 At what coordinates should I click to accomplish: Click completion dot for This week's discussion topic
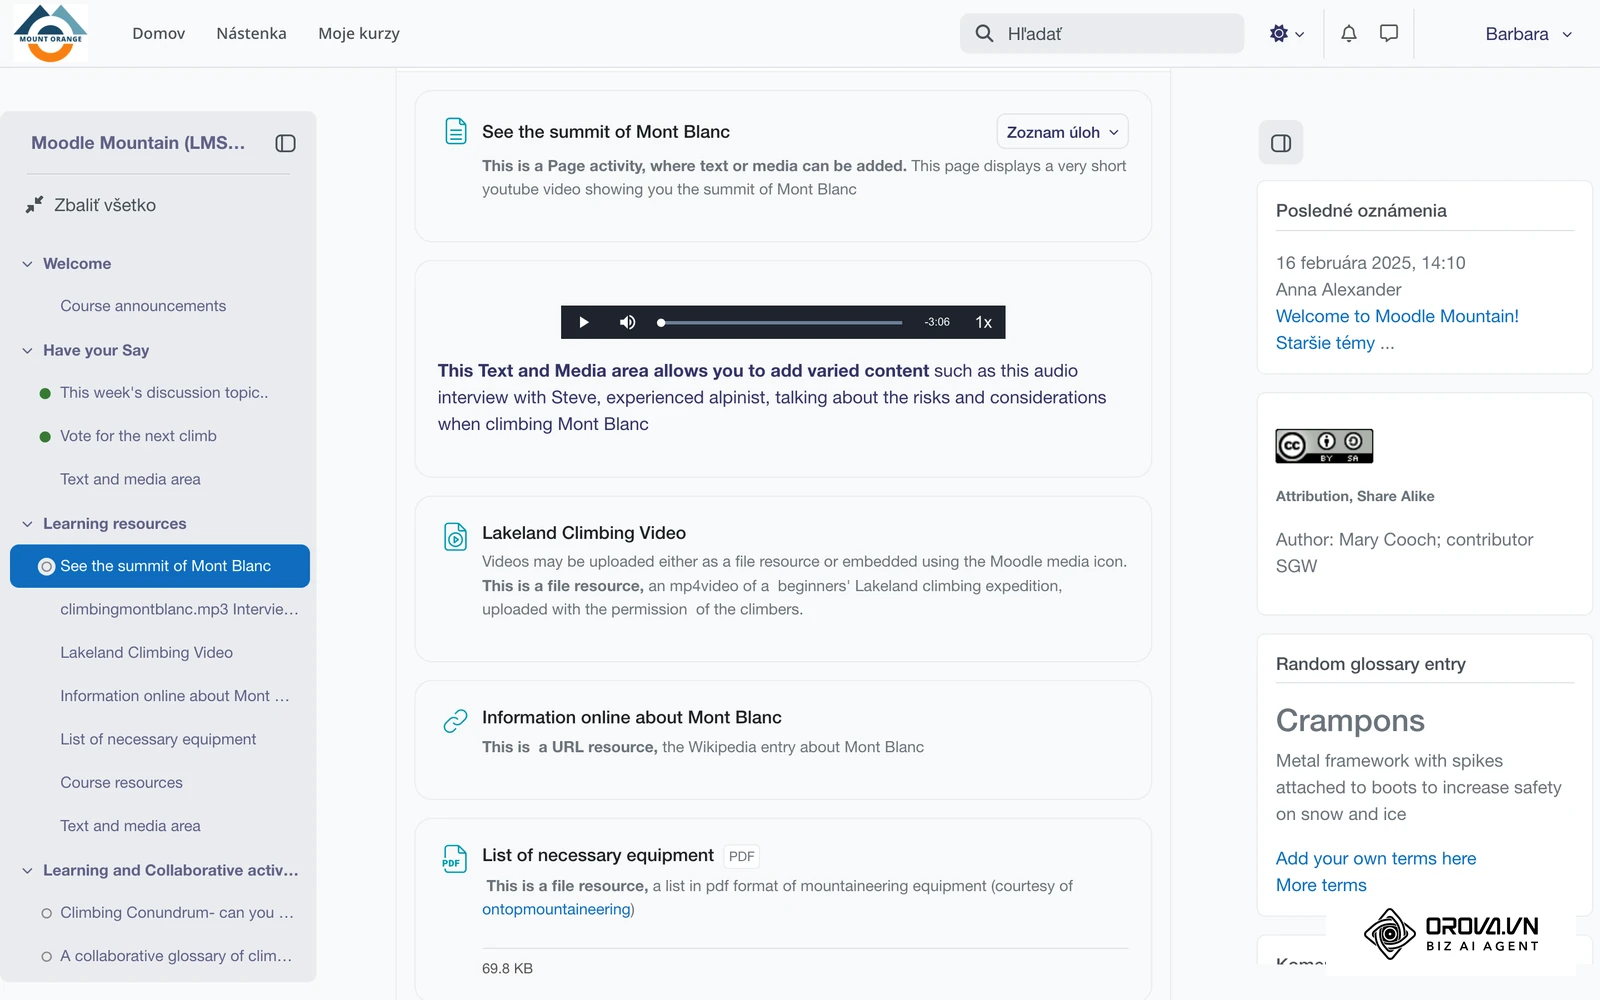tap(45, 394)
